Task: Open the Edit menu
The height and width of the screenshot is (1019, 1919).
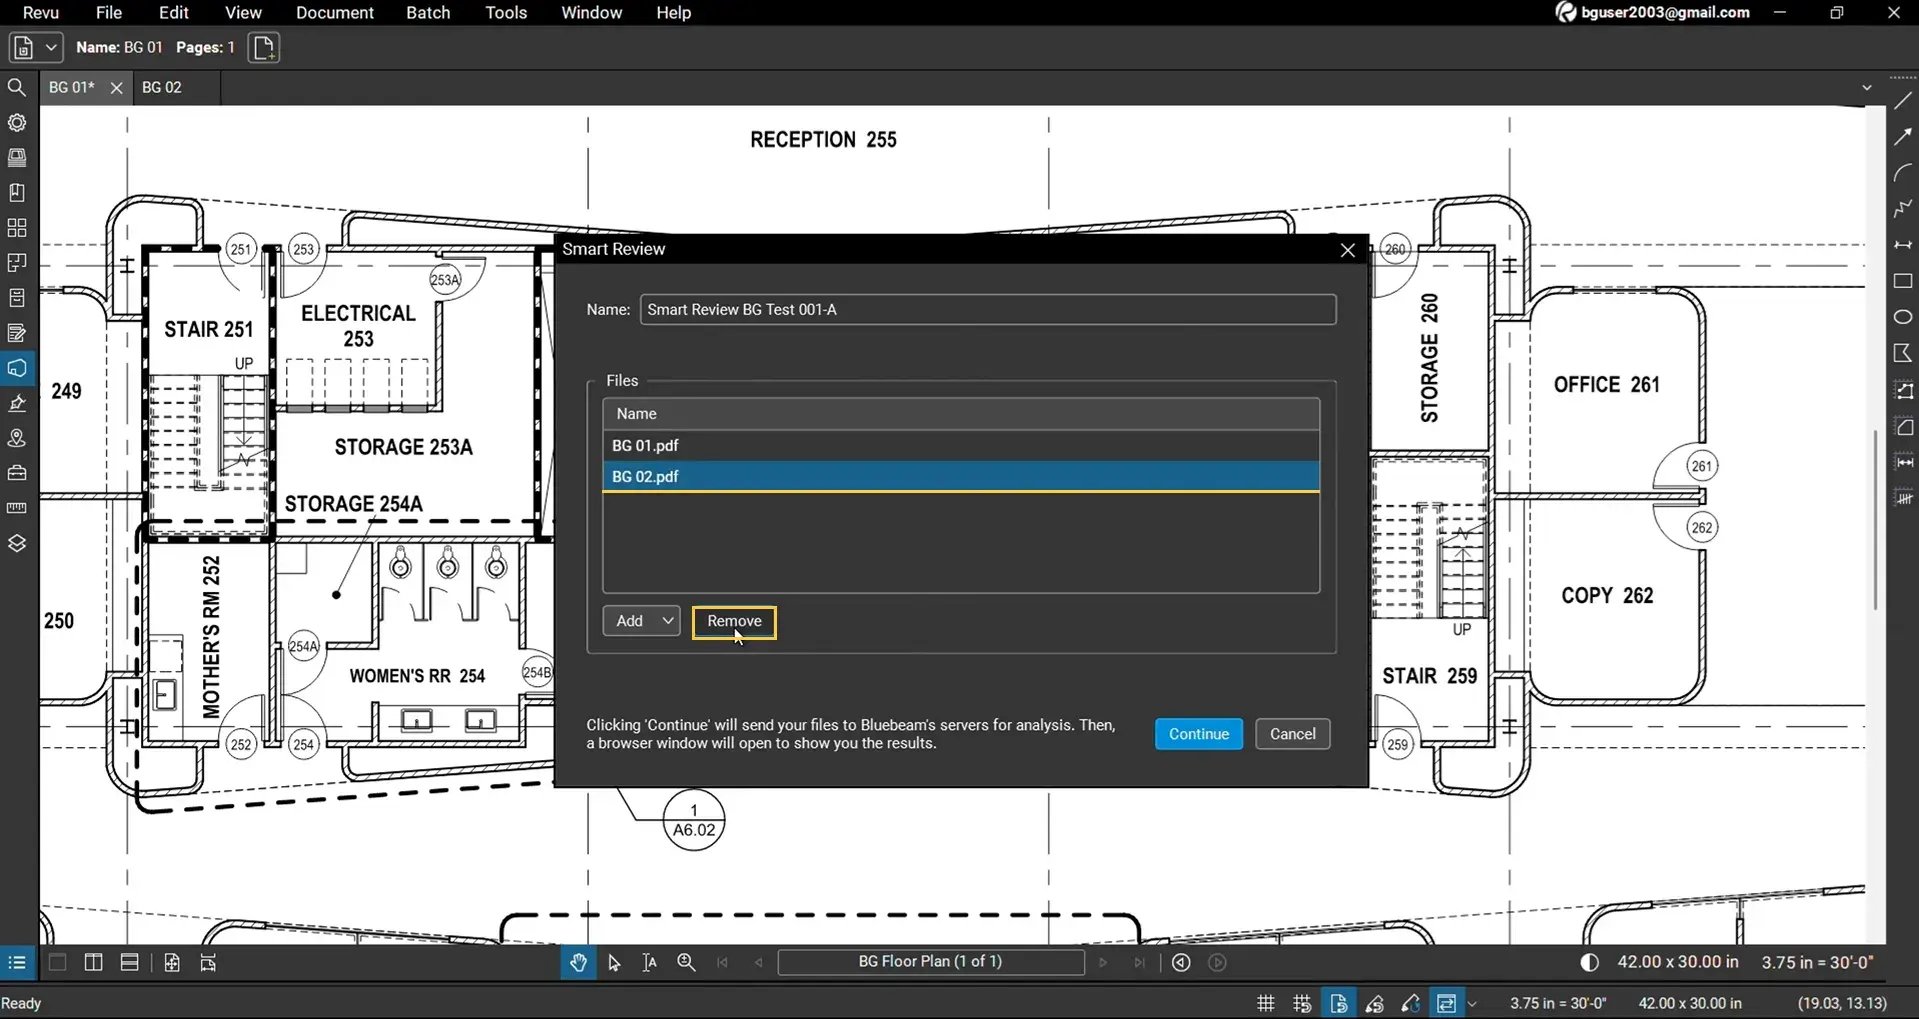Action: coord(174,13)
